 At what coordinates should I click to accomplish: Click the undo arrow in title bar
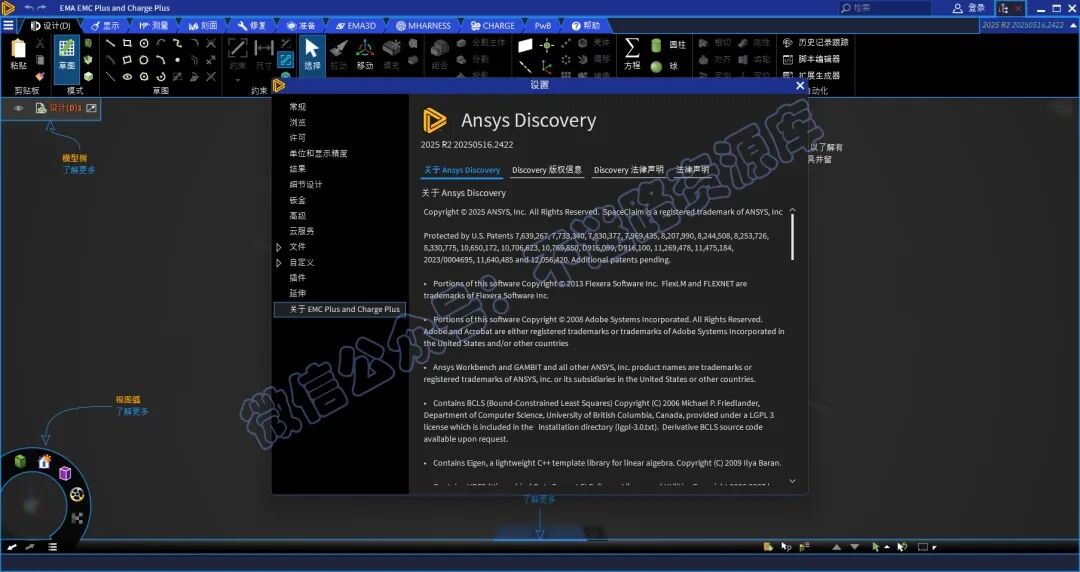28,8
